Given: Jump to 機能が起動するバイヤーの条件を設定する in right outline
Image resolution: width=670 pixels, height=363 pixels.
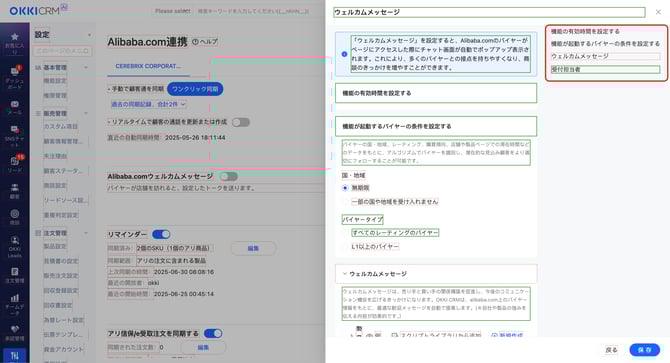Looking at the screenshot, I should 605,44.
